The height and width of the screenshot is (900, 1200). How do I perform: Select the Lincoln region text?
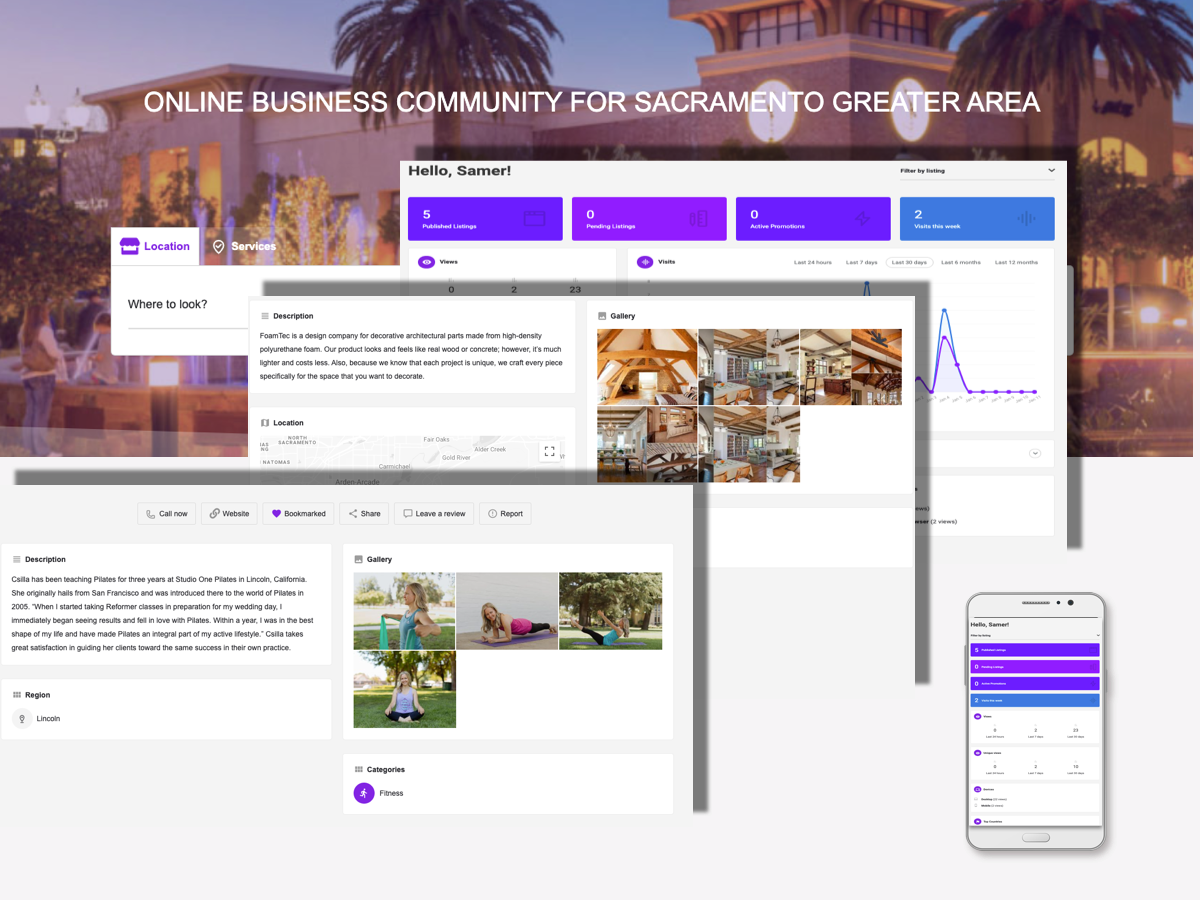48,719
